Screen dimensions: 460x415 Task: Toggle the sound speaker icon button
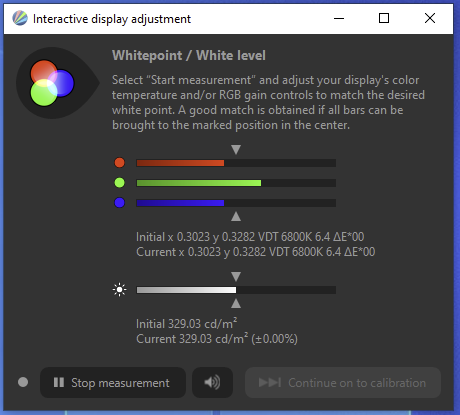pyautogui.click(x=212, y=383)
